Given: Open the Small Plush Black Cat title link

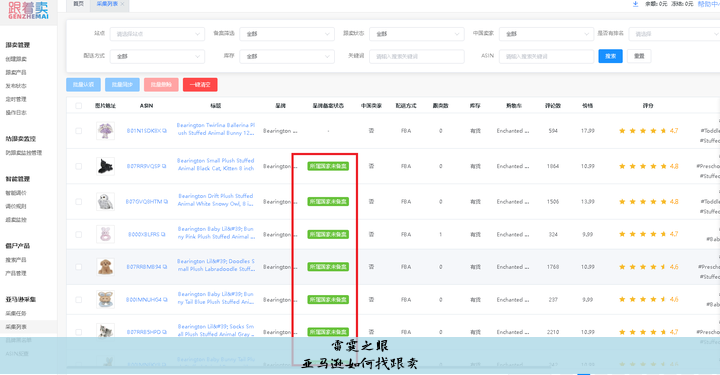Looking at the screenshot, I should click(x=216, y=164).
